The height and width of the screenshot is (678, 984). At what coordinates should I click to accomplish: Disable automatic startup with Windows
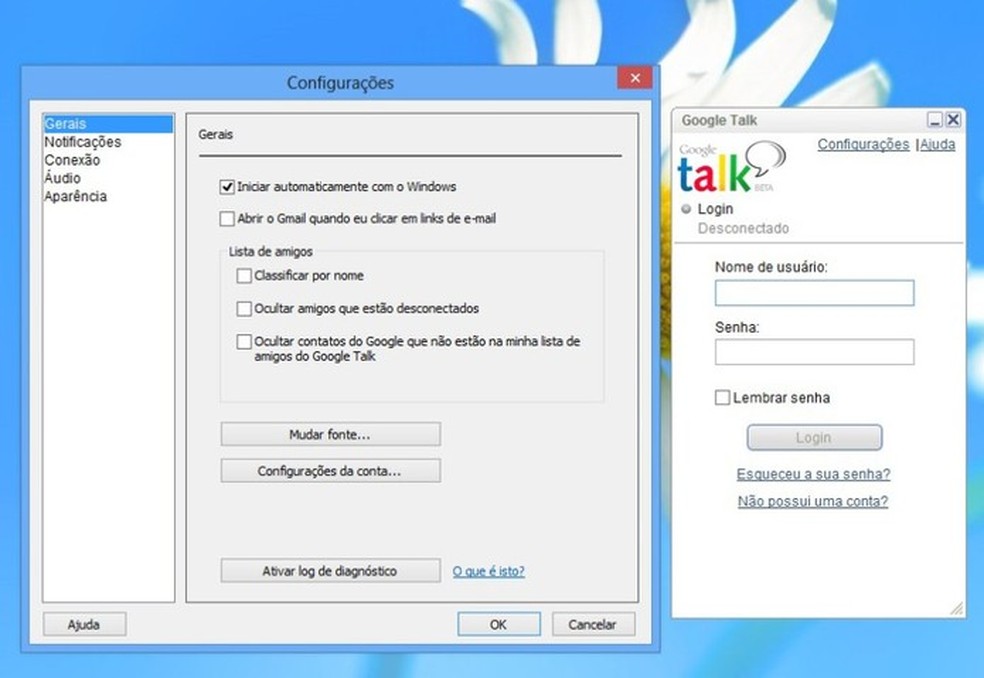pos(225,186)
